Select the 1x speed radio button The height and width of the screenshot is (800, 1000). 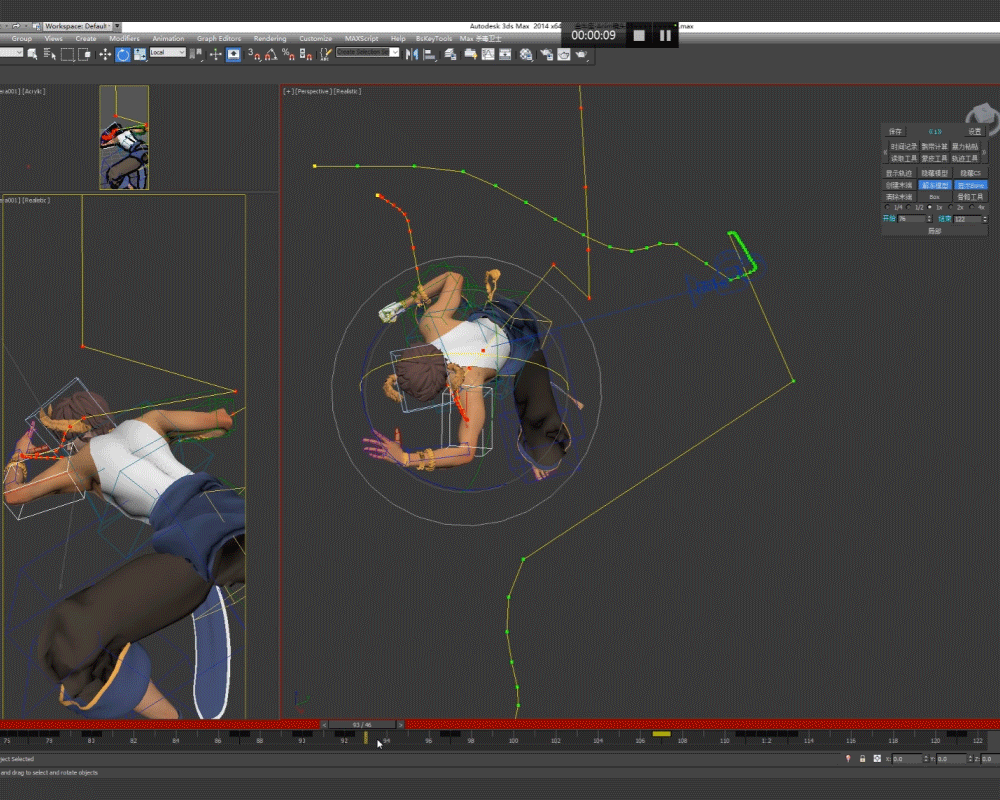point(929,207)
